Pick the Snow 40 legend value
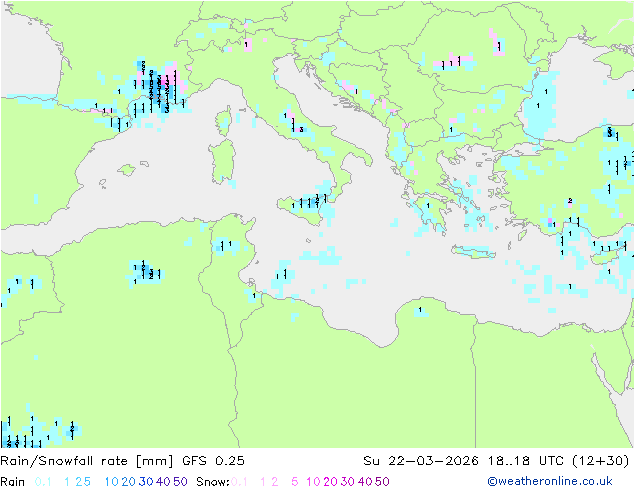The height and width of the screenshot is (490, 634). (365, 482)
